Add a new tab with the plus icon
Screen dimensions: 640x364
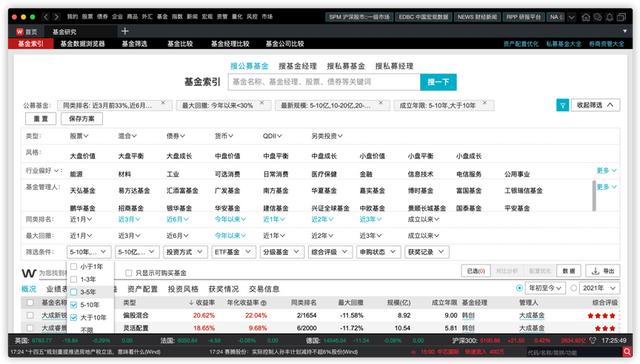click(125, 31)
